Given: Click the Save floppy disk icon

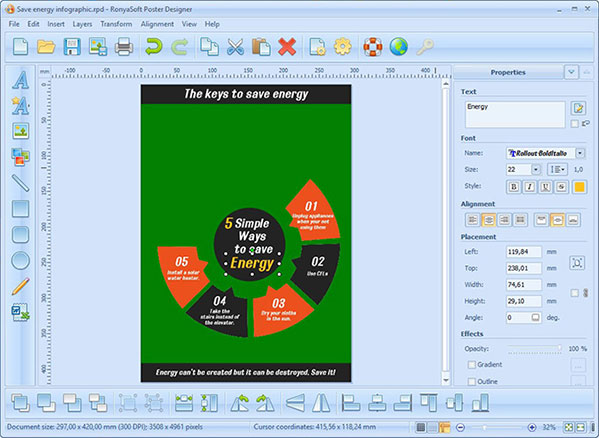Looking at the screenshot, I should 72,47.
